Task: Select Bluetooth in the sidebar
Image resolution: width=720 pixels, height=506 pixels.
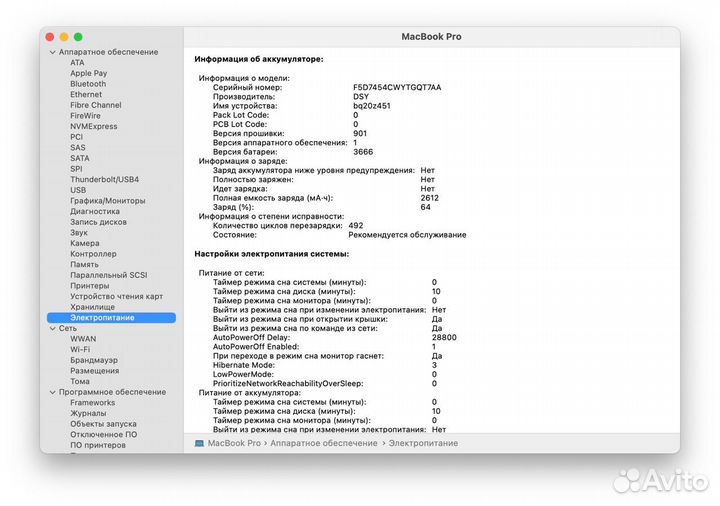Action: (x=88, y=84)
